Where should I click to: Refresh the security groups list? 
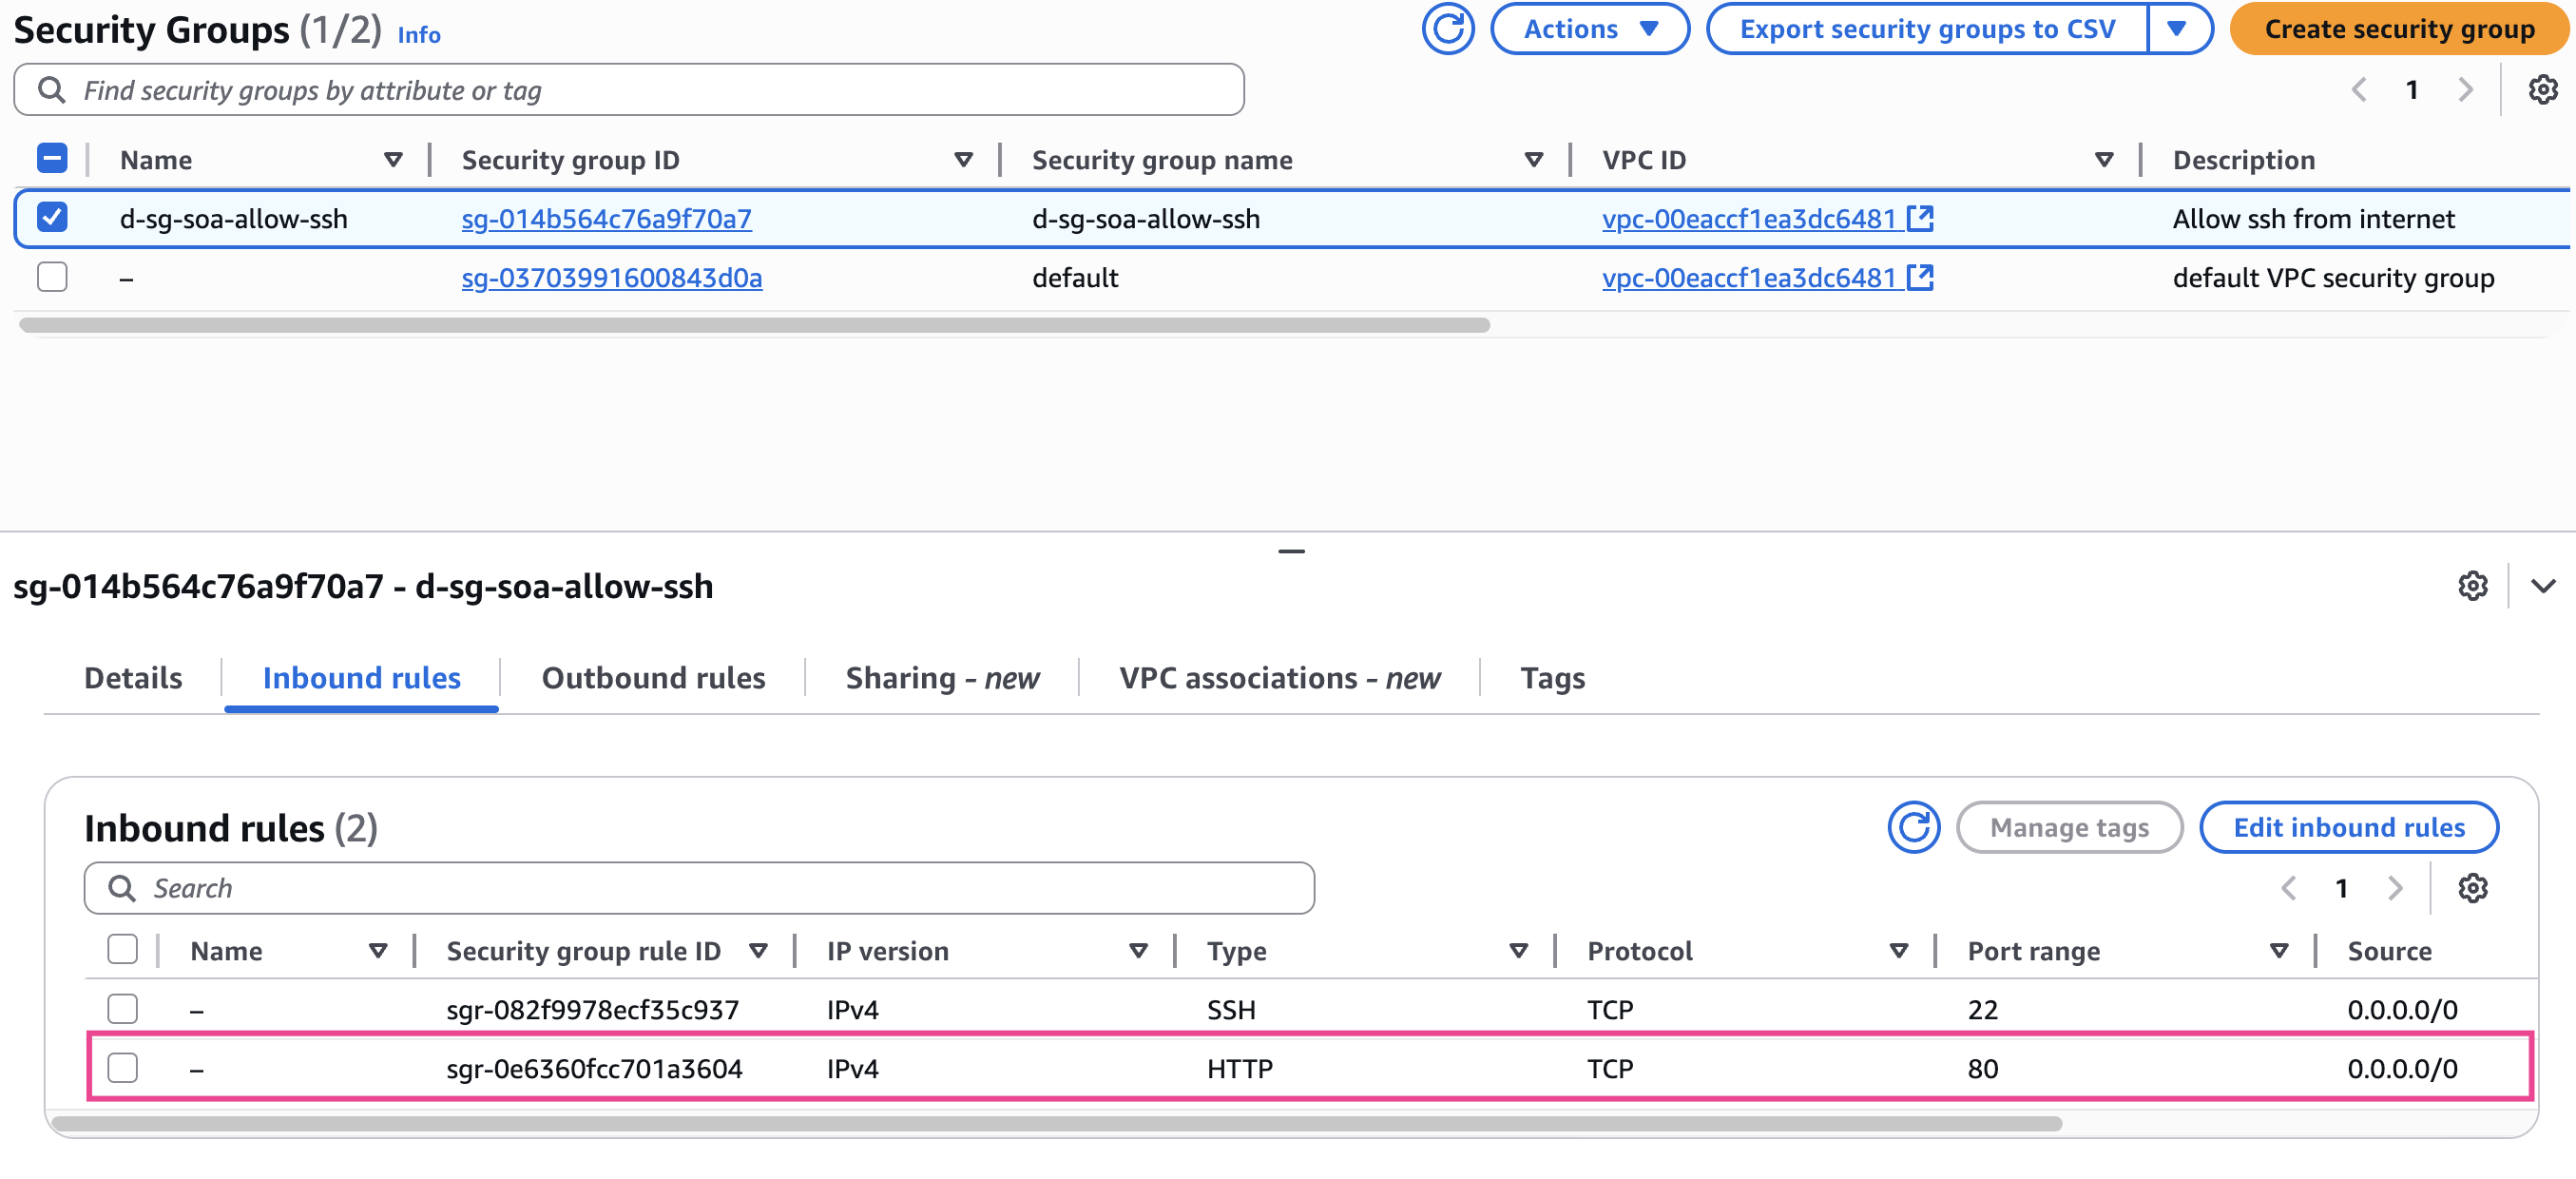[1447, 29]
